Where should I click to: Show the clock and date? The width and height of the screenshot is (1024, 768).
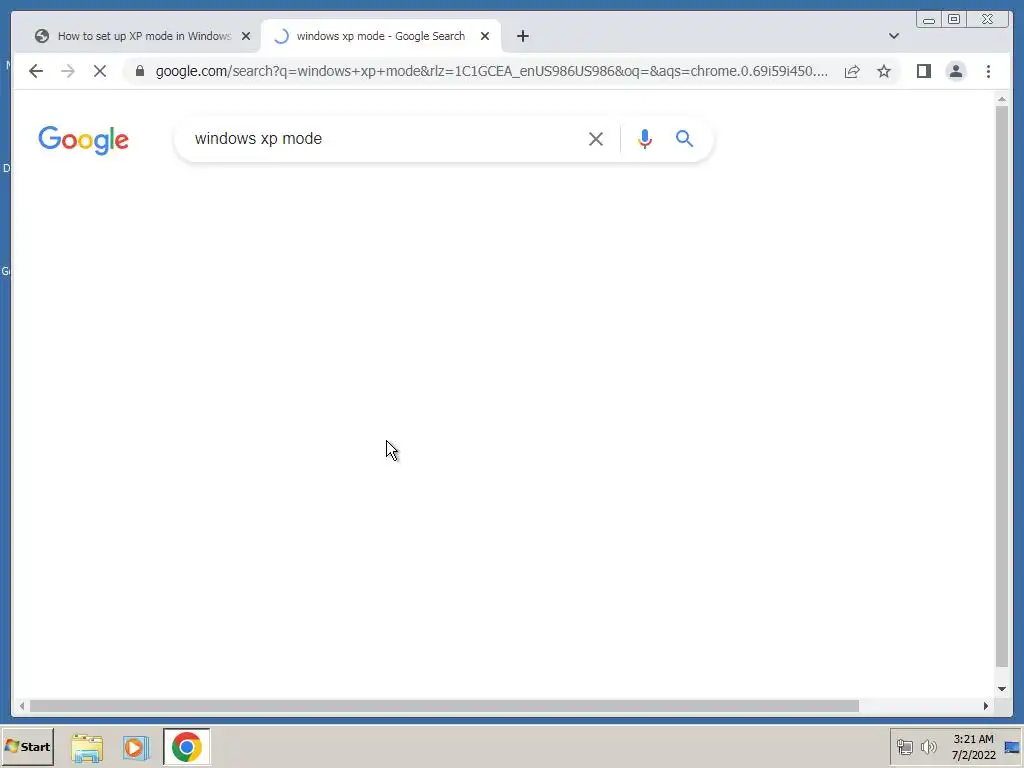coord(973,747)
